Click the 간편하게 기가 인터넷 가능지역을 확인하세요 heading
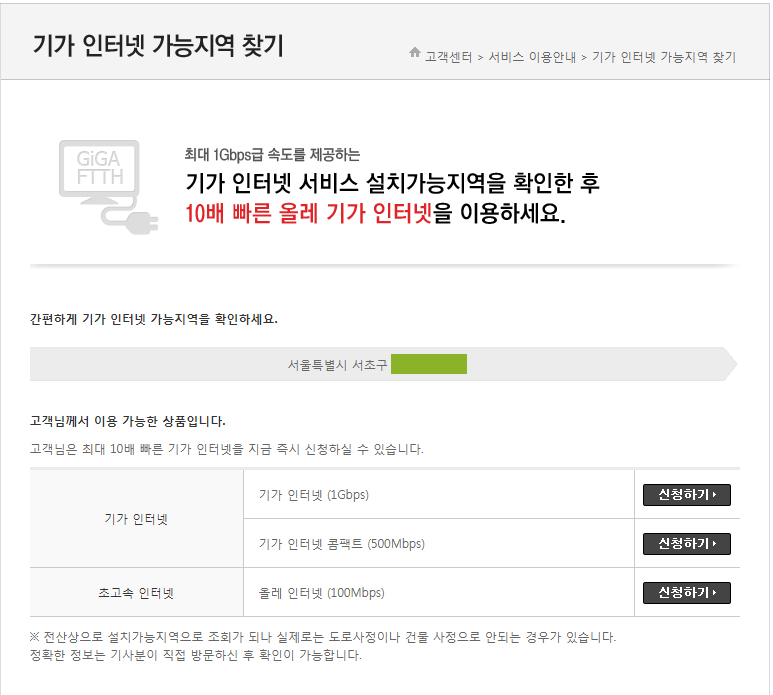Screen dimensions: 773x695 tap(154, 319)
